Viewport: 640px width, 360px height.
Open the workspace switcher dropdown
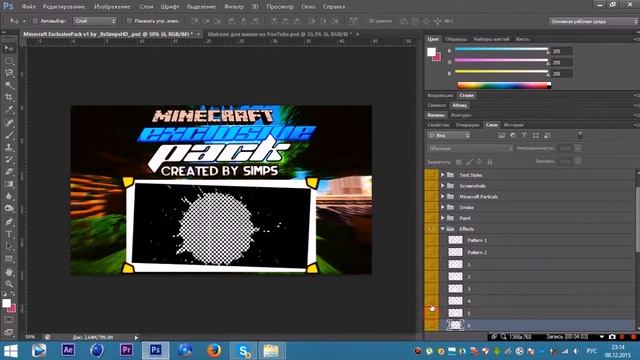[593, 21]
